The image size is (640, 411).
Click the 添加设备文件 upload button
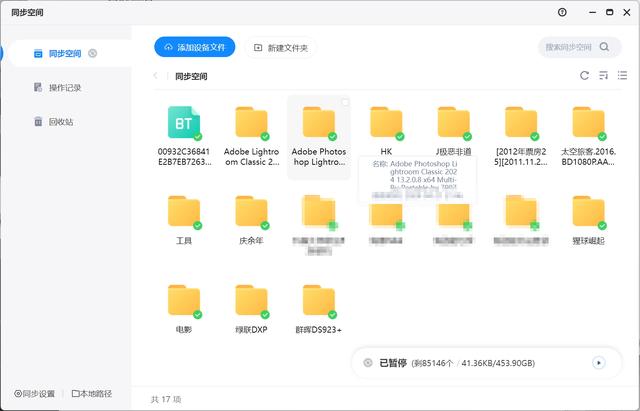(195, 47)
